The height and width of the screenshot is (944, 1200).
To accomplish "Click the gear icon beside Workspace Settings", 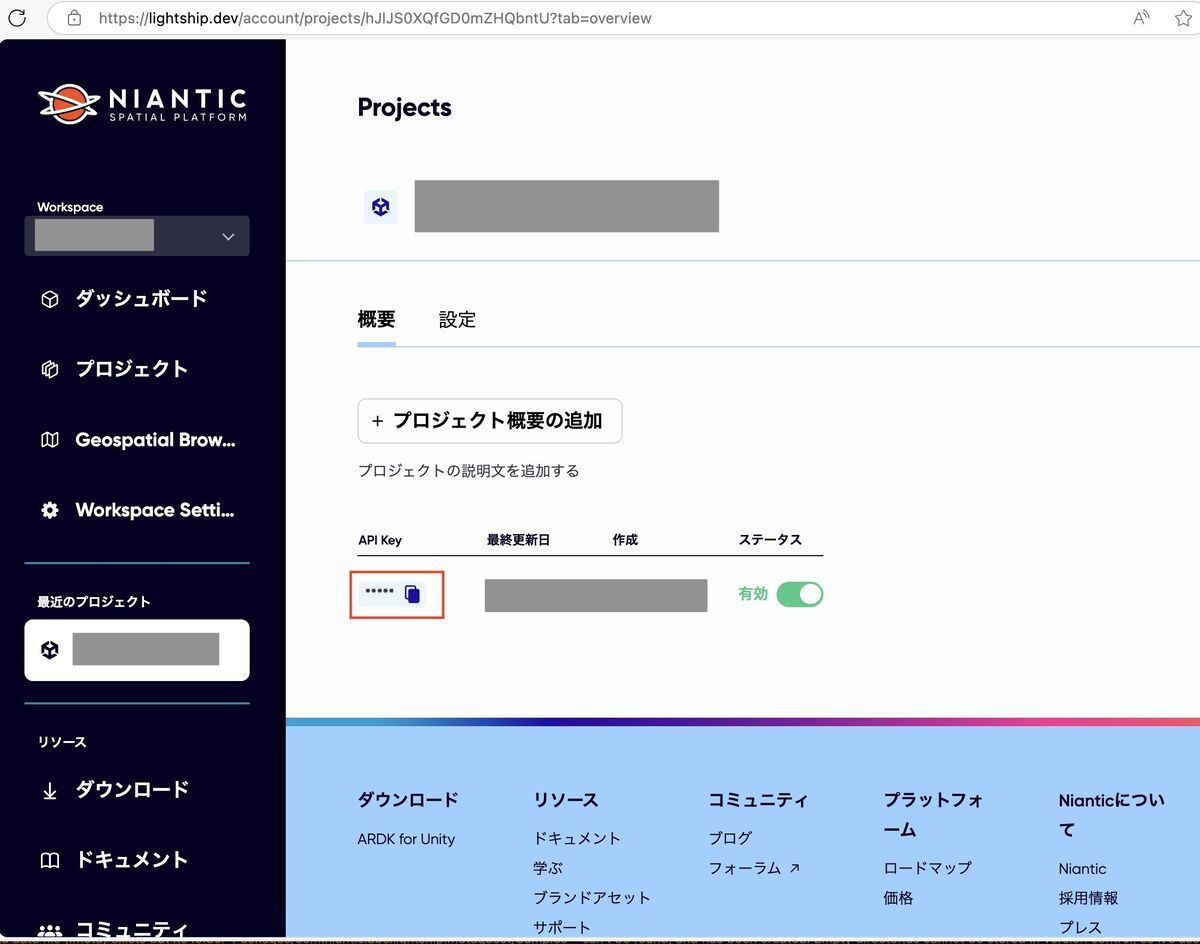I will pyautogui.click(x=49, y=510).
